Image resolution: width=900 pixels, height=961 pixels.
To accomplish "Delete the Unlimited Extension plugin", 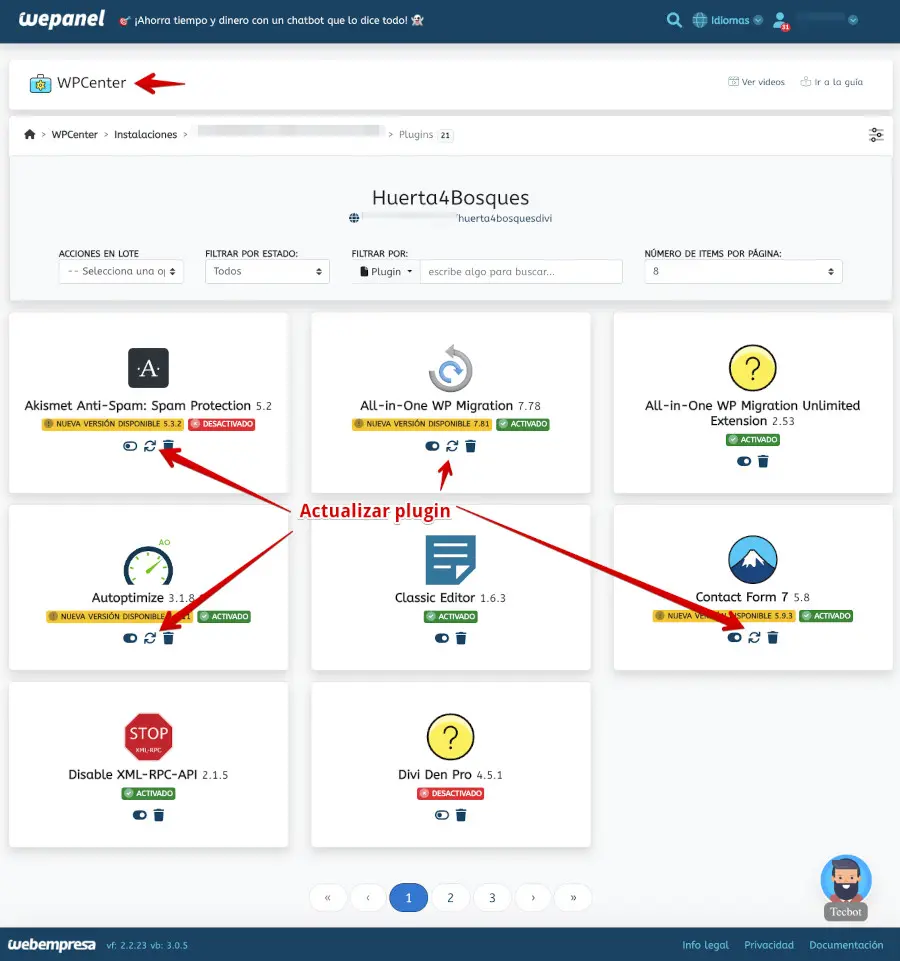I will coord(763,462).
